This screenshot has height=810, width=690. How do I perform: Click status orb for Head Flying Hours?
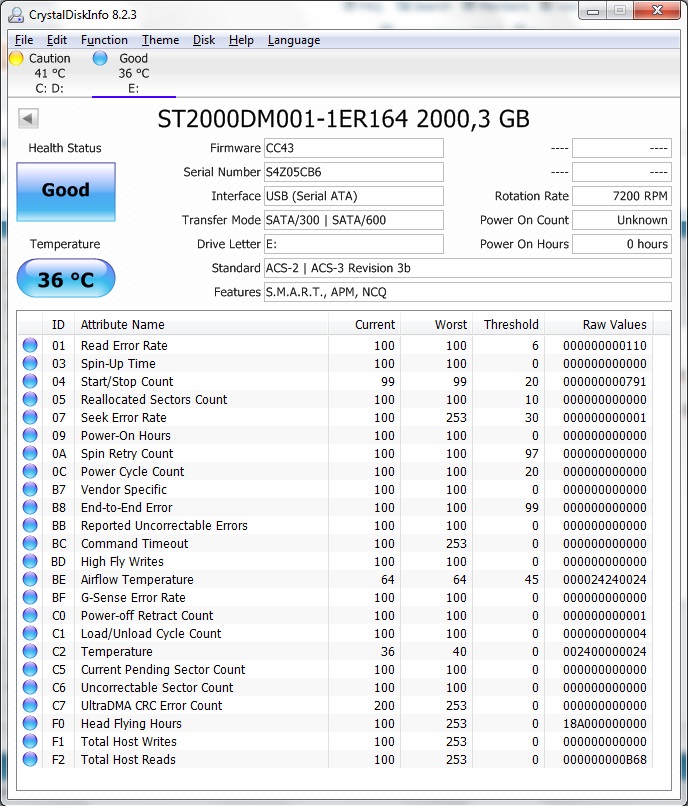30,723
